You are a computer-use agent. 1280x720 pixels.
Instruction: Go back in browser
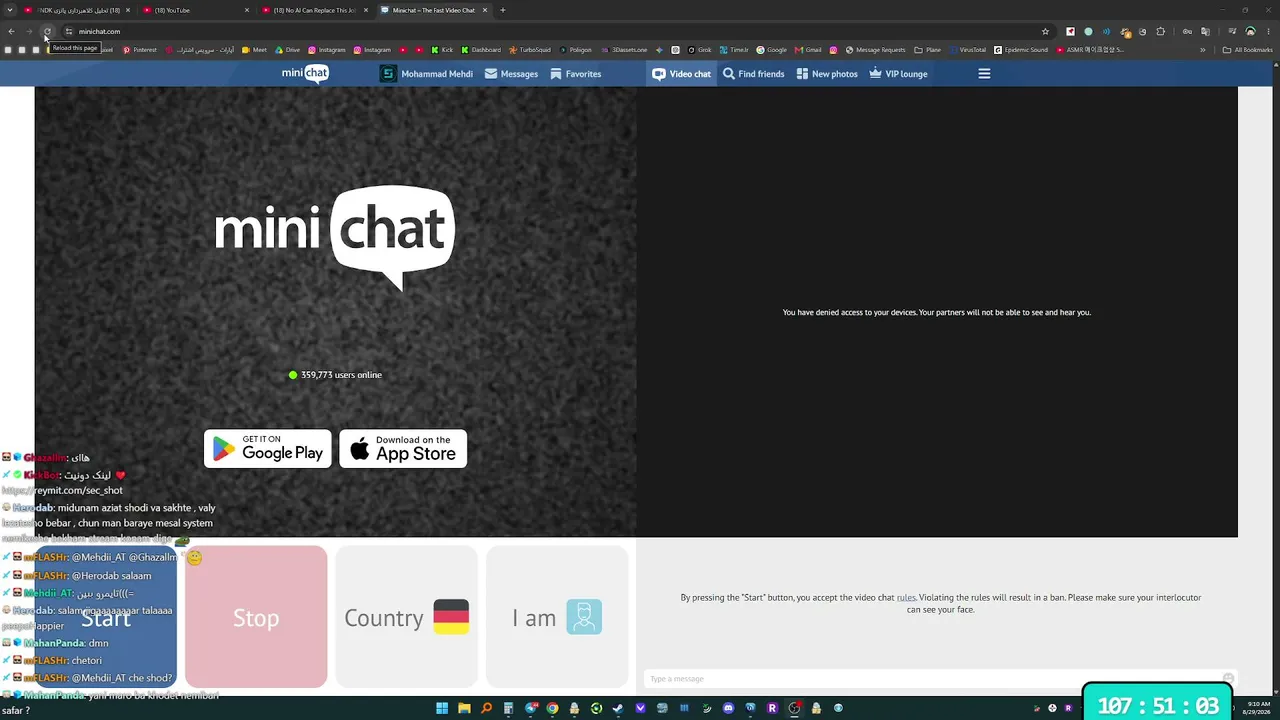click(x=11, y=31)
